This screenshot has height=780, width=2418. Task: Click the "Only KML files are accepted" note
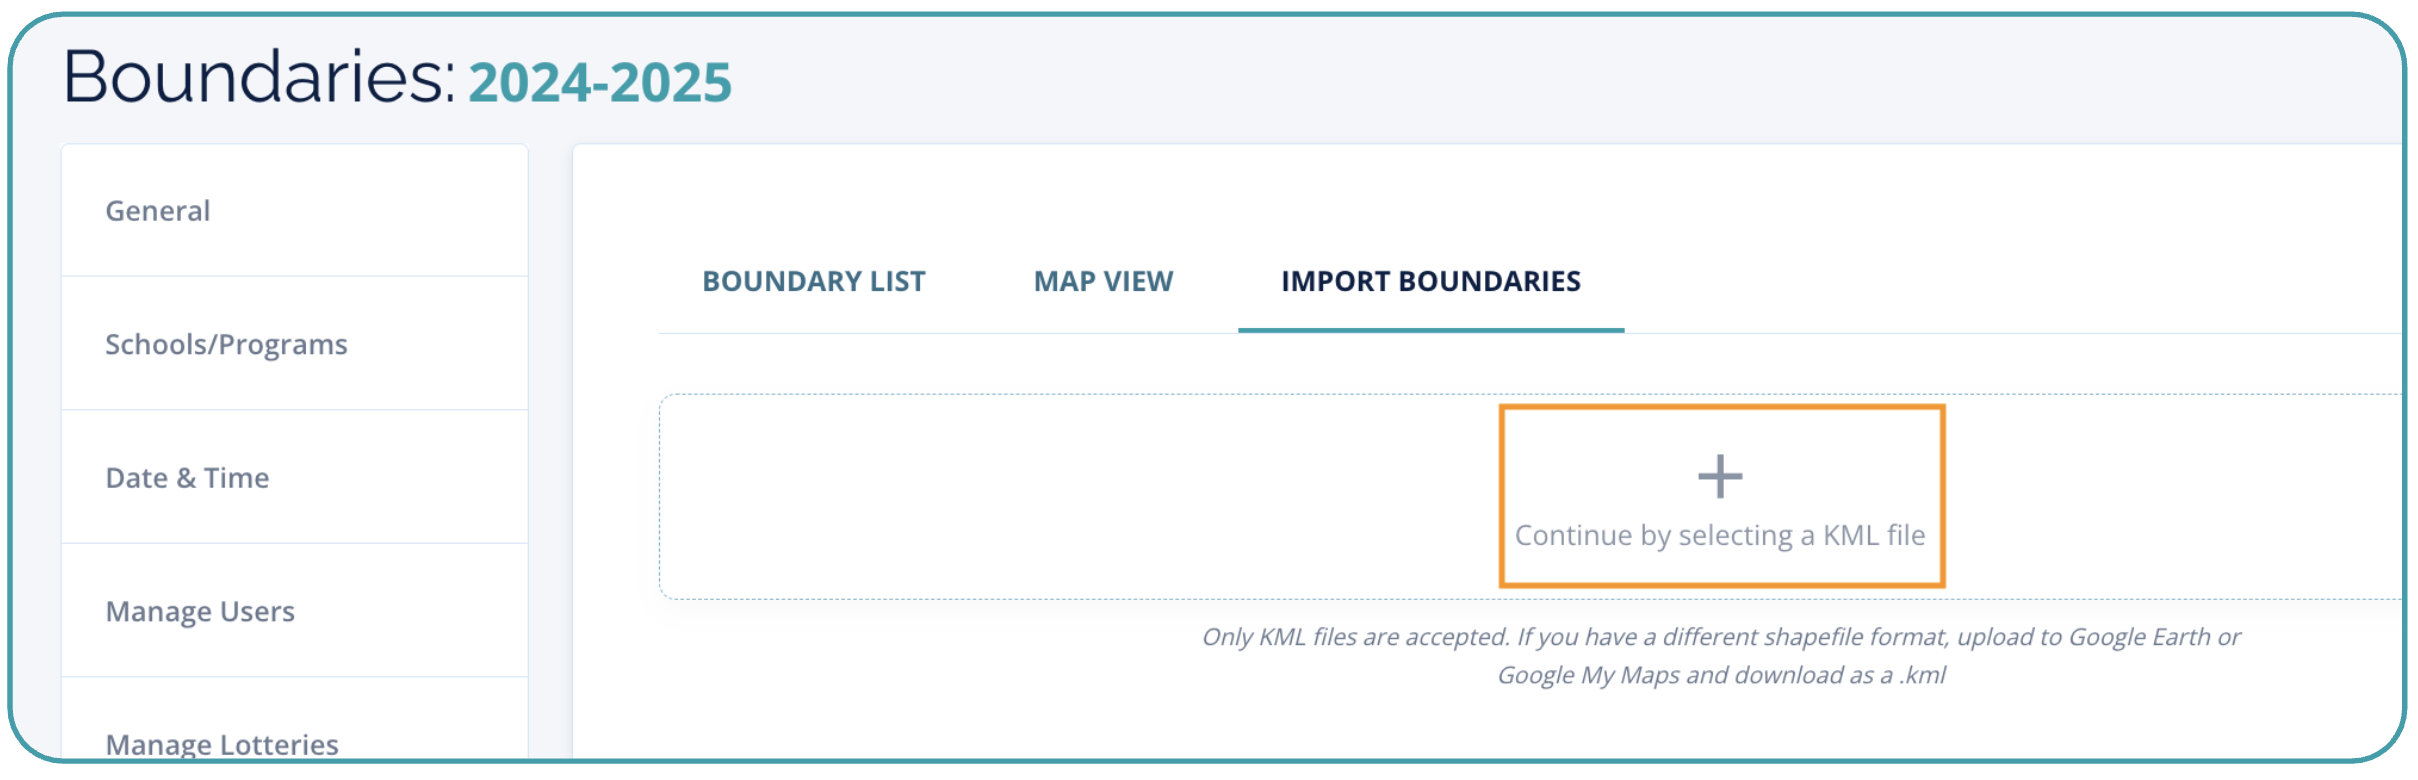click(1720, 637)
